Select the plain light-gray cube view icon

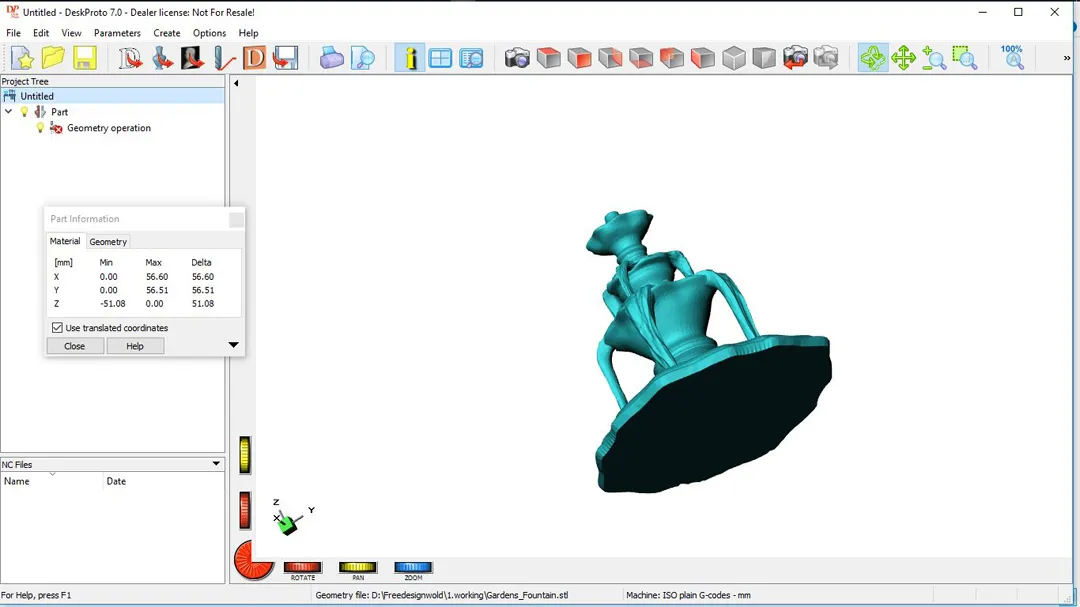coord(734,58)
